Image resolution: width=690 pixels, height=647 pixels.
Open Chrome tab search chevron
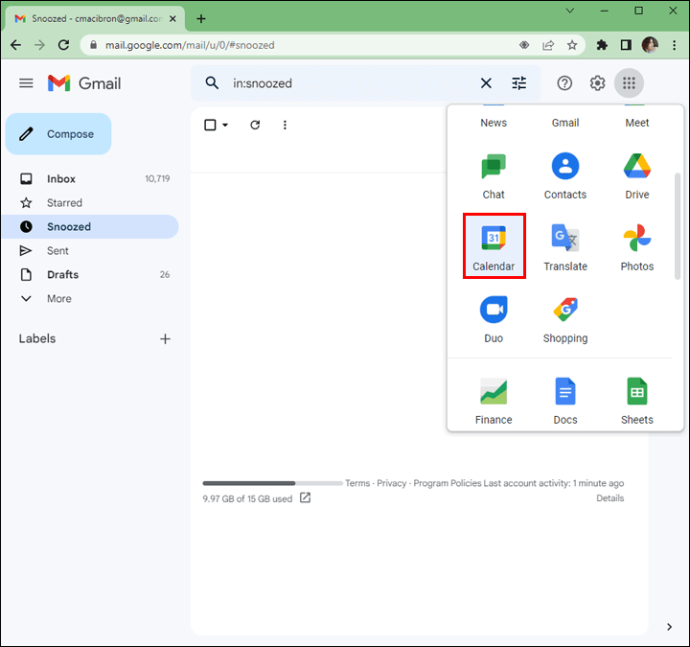[x=569, y=11]
